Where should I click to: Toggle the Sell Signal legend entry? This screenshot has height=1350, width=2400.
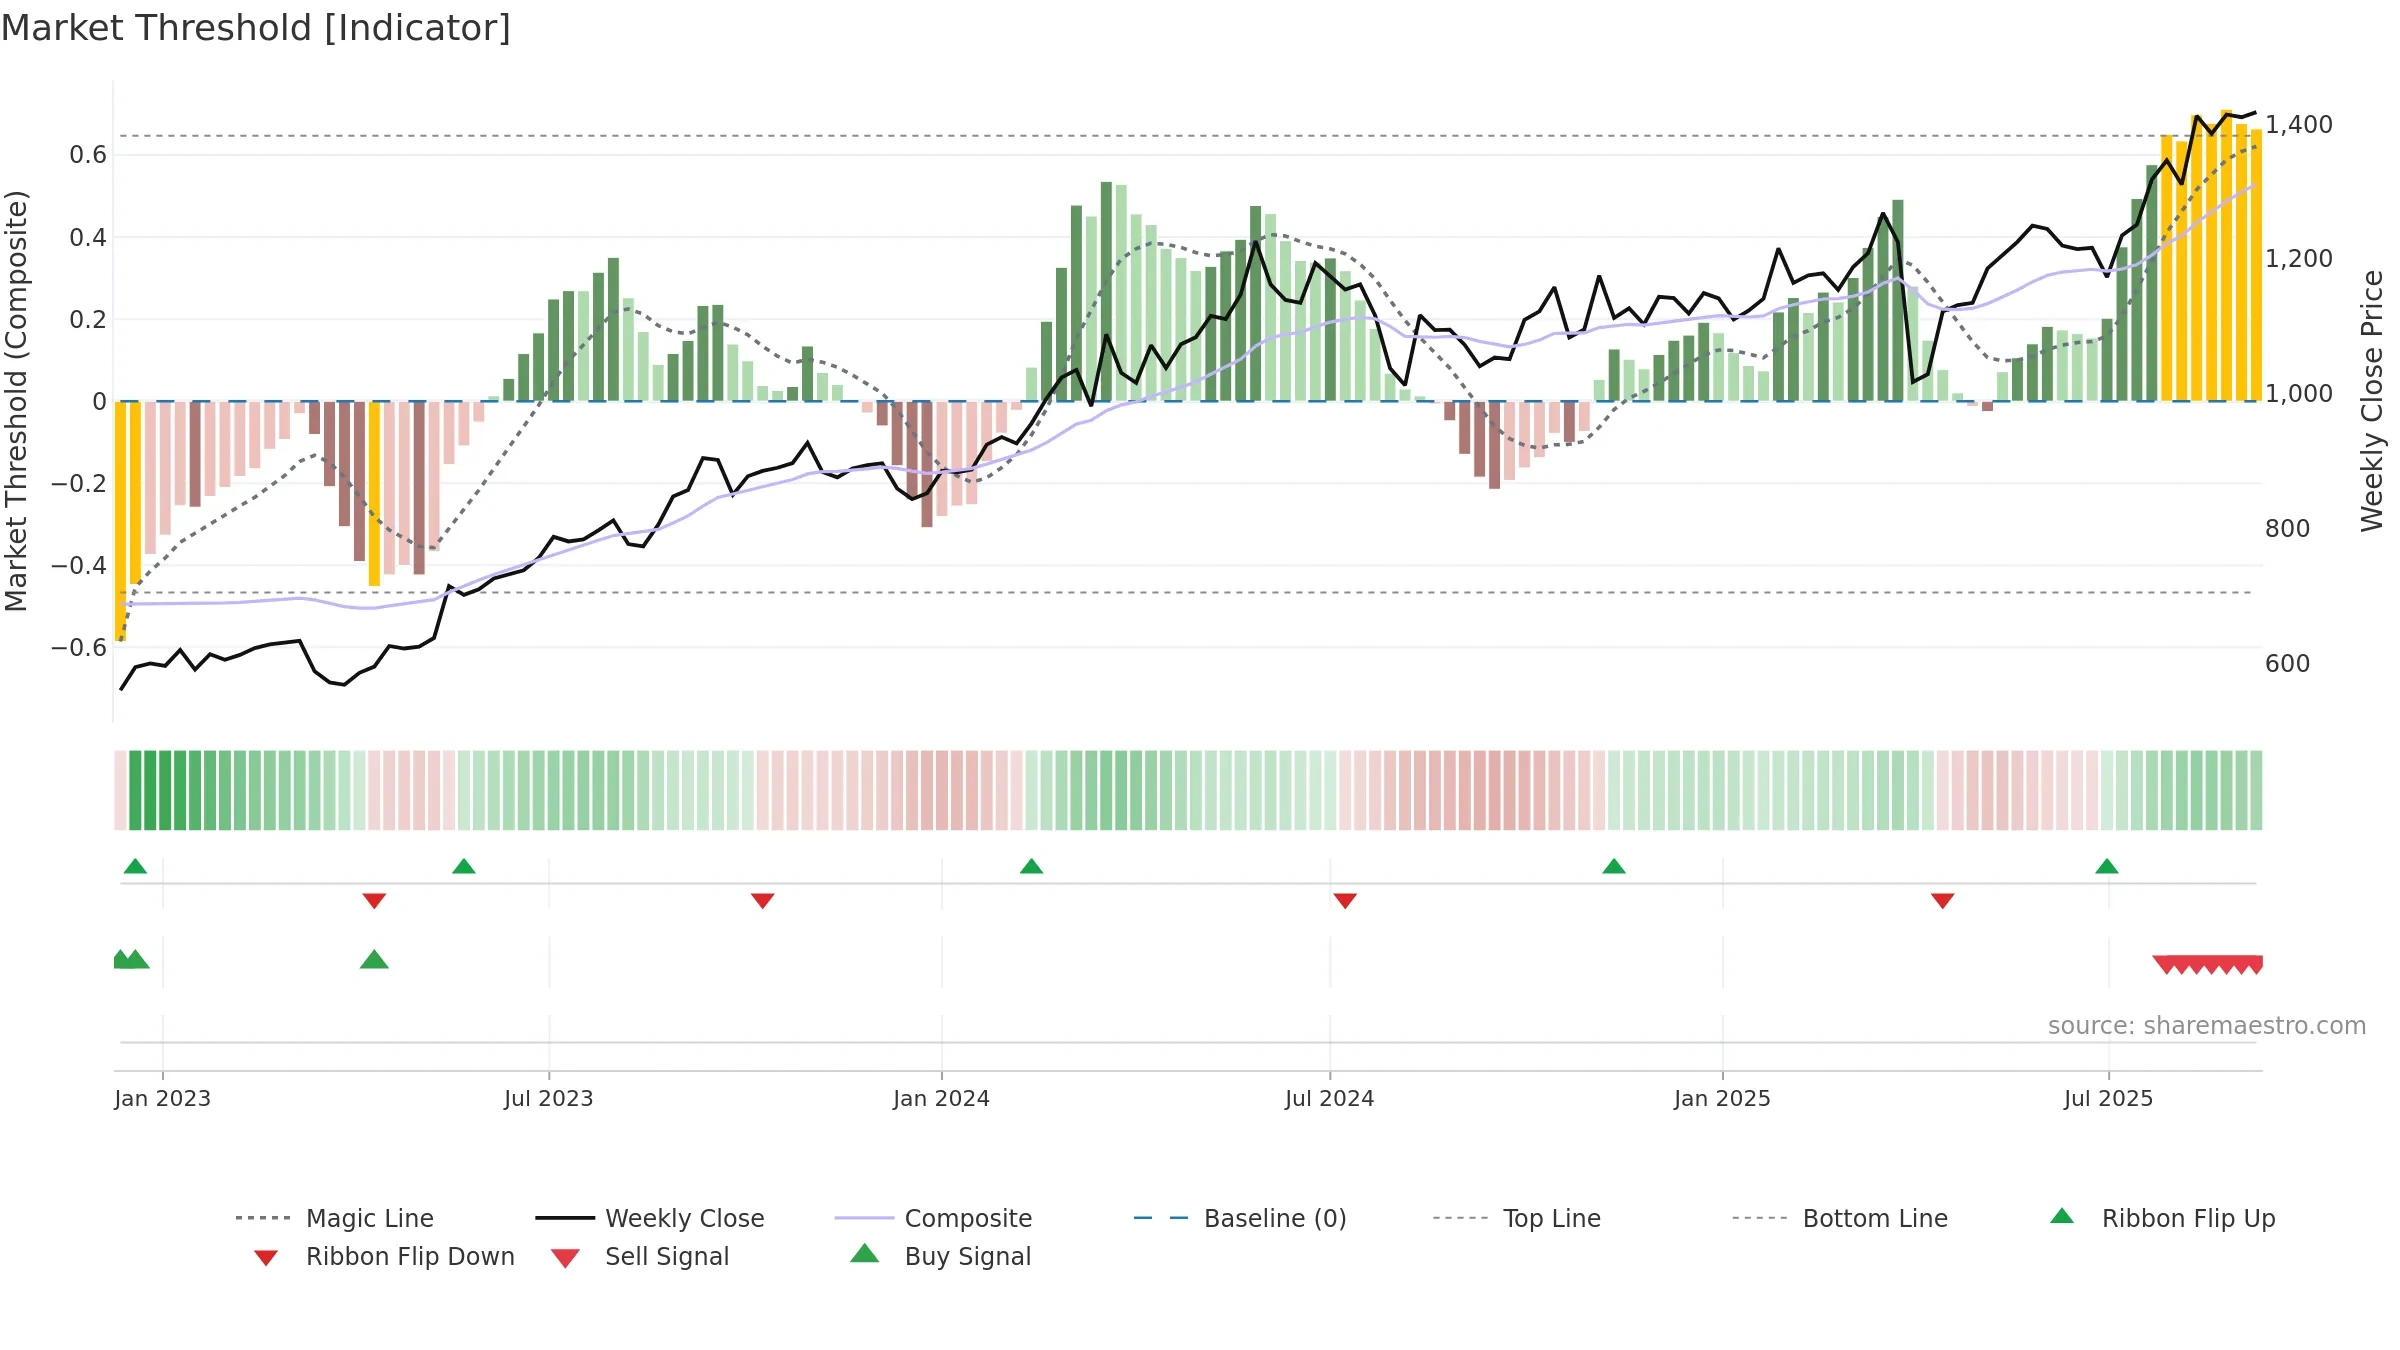point(640,1256)
